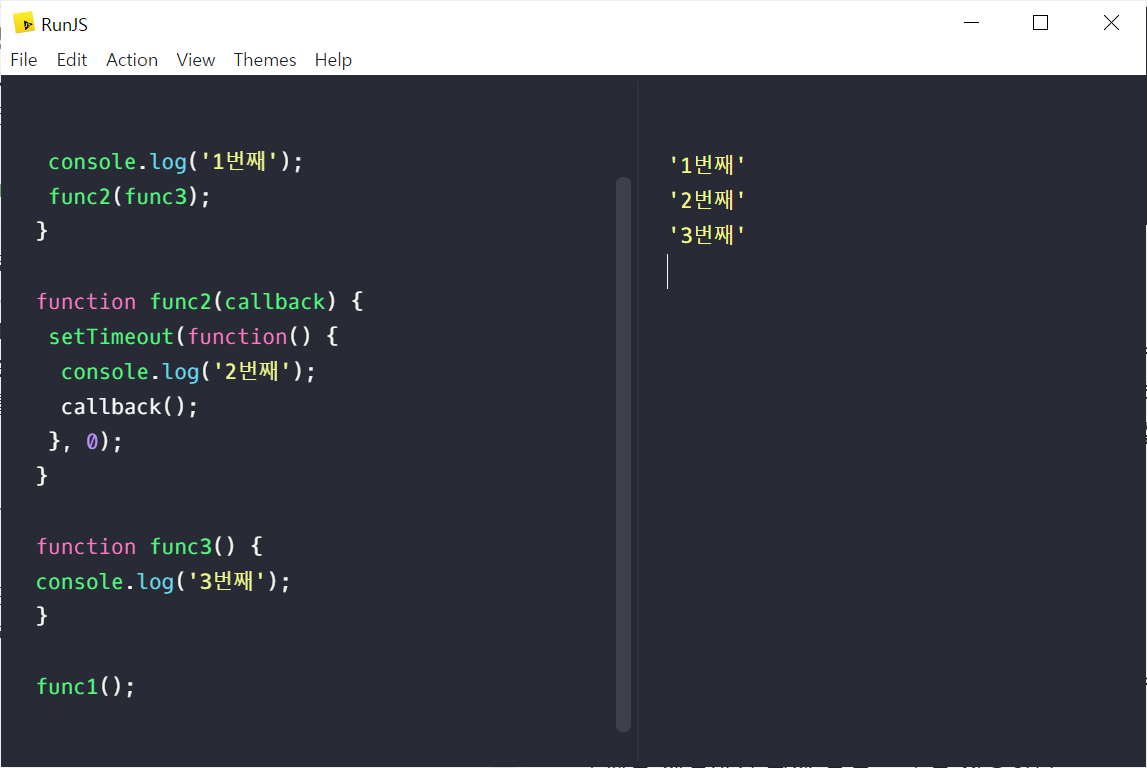Open the Edit menu
This screenshot has width=1147, height=768.
pos(72,60)
